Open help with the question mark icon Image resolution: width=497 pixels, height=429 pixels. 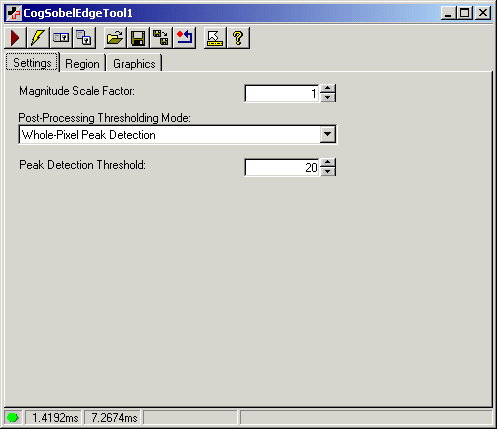tap(238, 38)
